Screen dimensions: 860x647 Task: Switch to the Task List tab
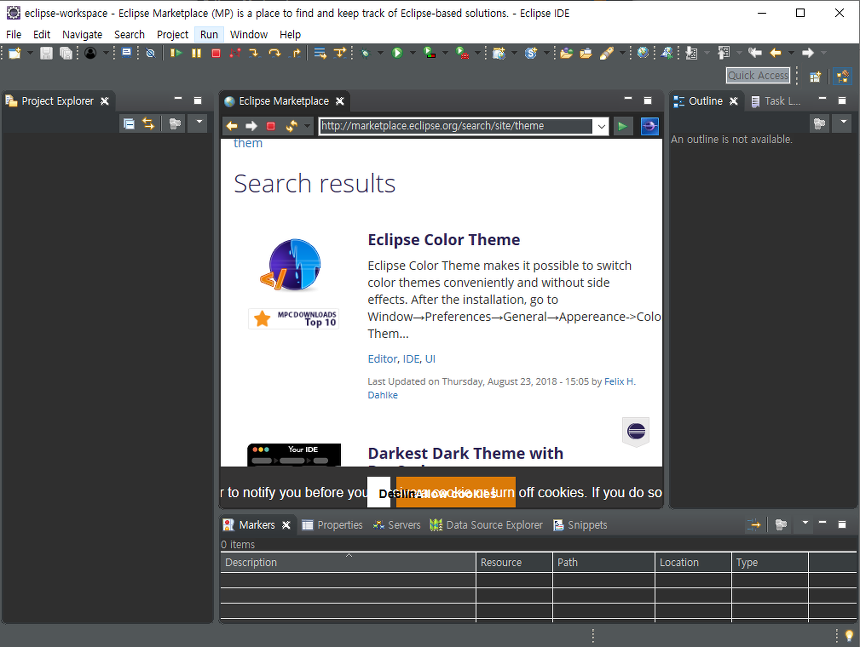click(x=776, y=101)
